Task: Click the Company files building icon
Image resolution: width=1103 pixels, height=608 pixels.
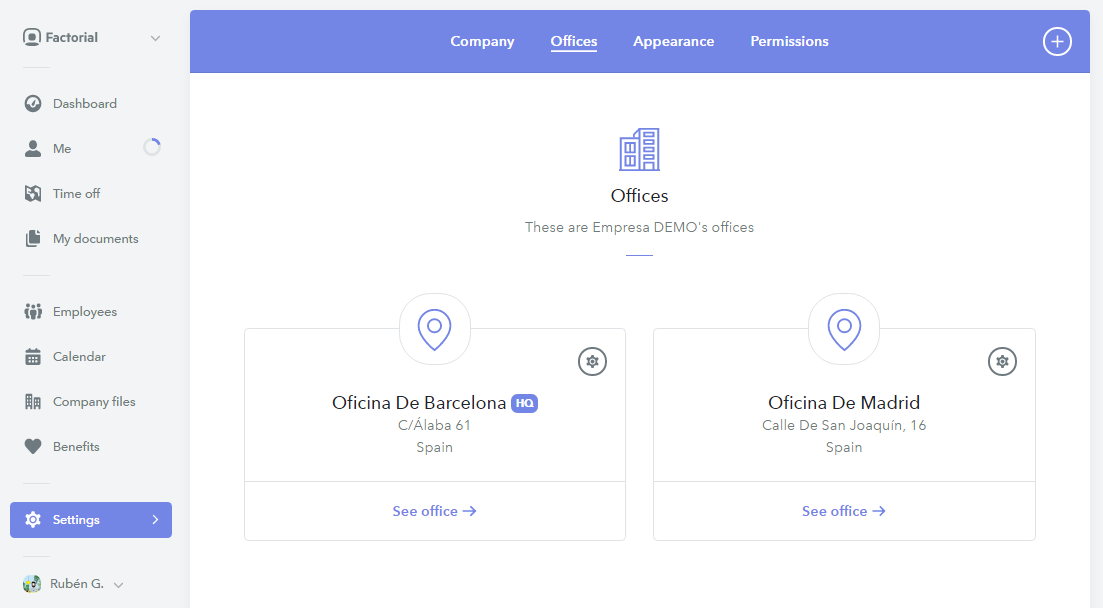Action: click(33, 402)
